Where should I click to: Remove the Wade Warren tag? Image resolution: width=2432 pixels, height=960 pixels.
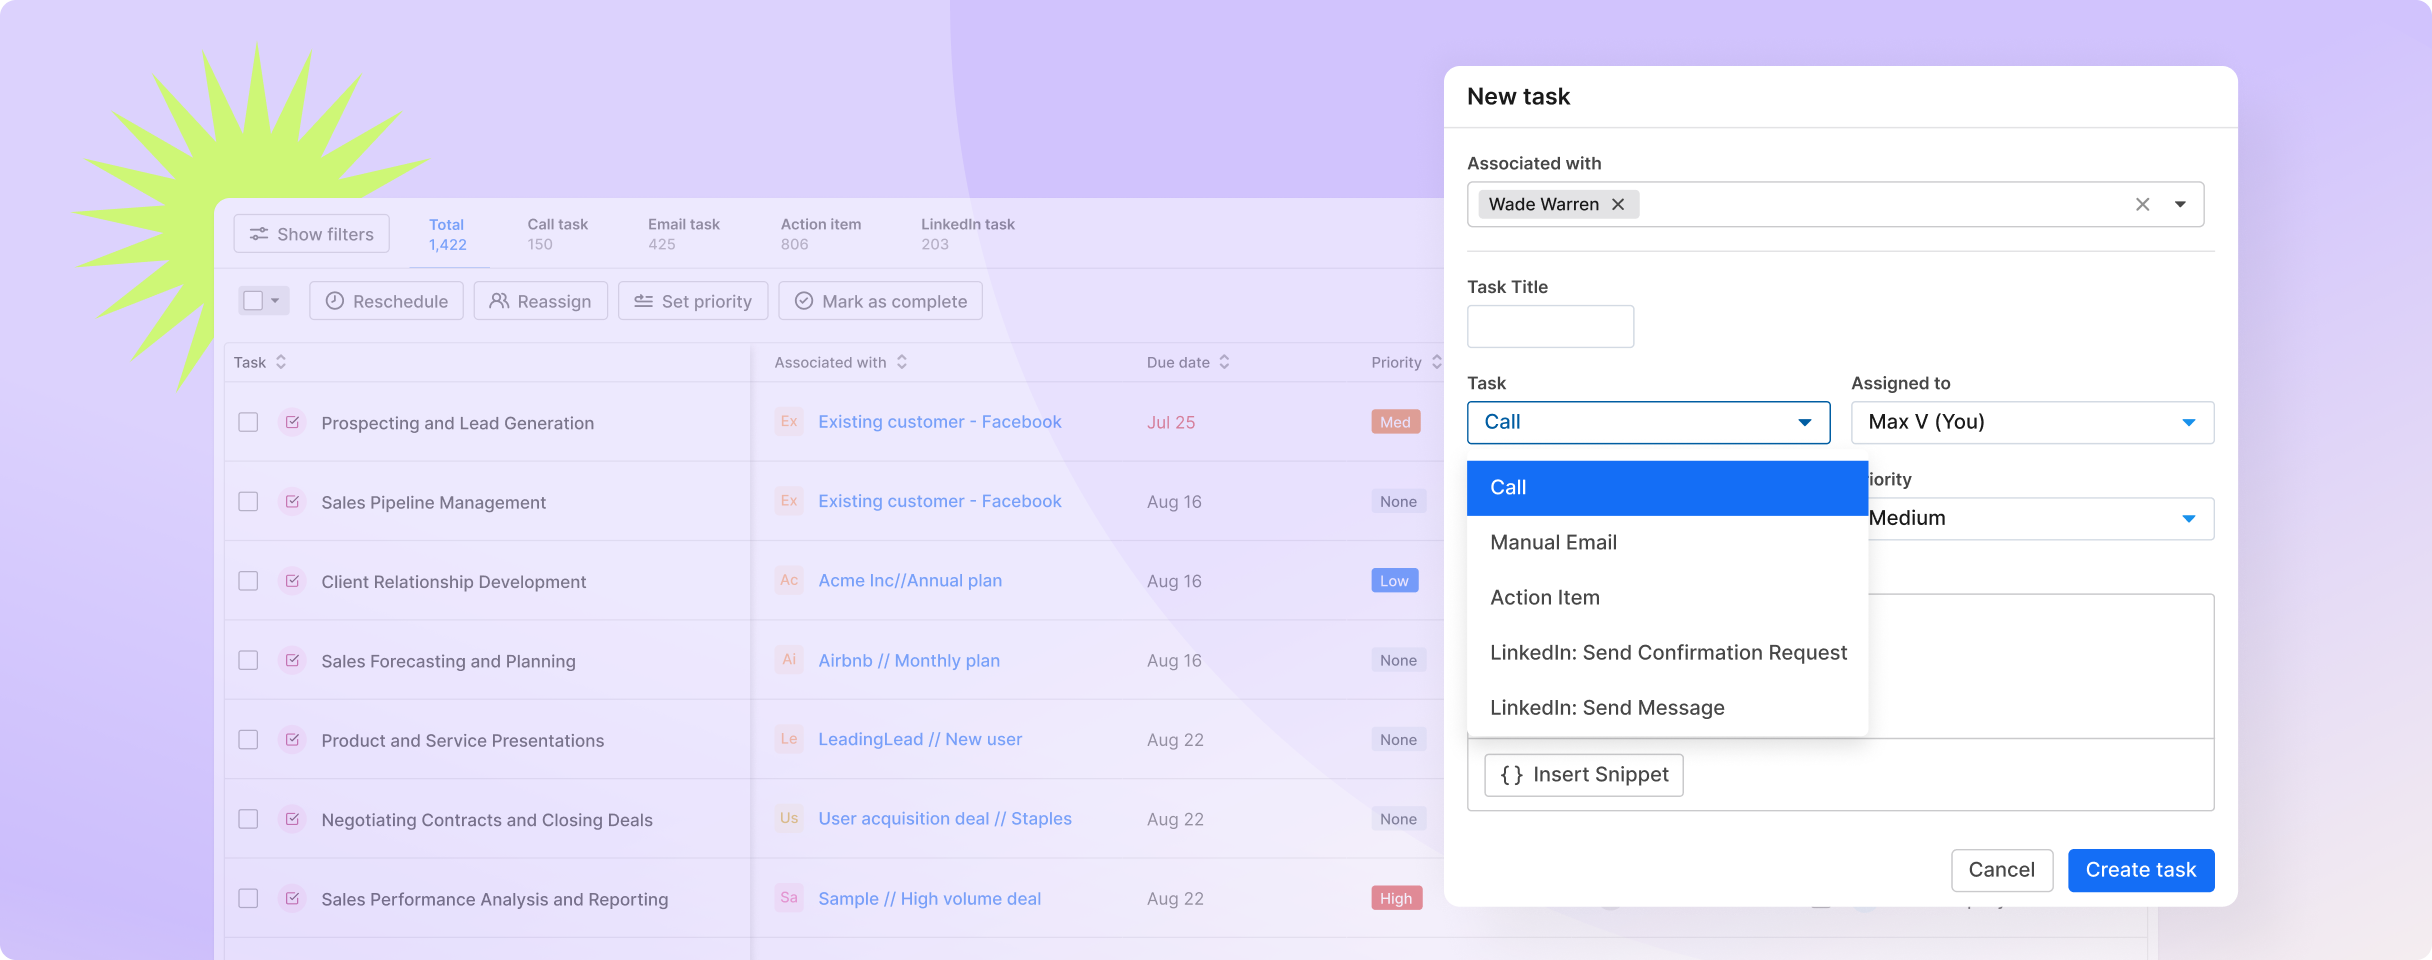point(1617,204)
